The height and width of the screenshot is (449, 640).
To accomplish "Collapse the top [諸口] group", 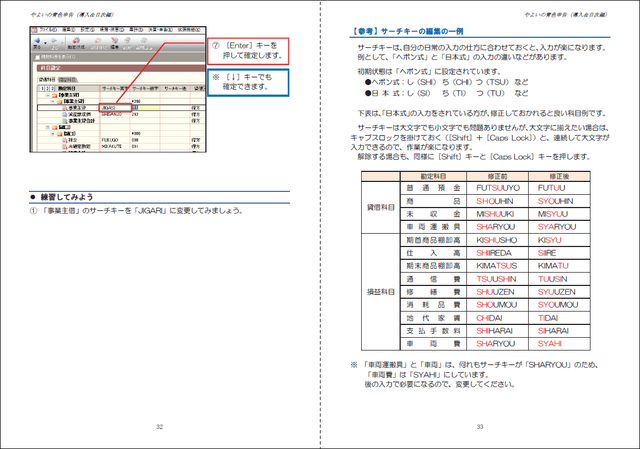I will tap(47, 127).
